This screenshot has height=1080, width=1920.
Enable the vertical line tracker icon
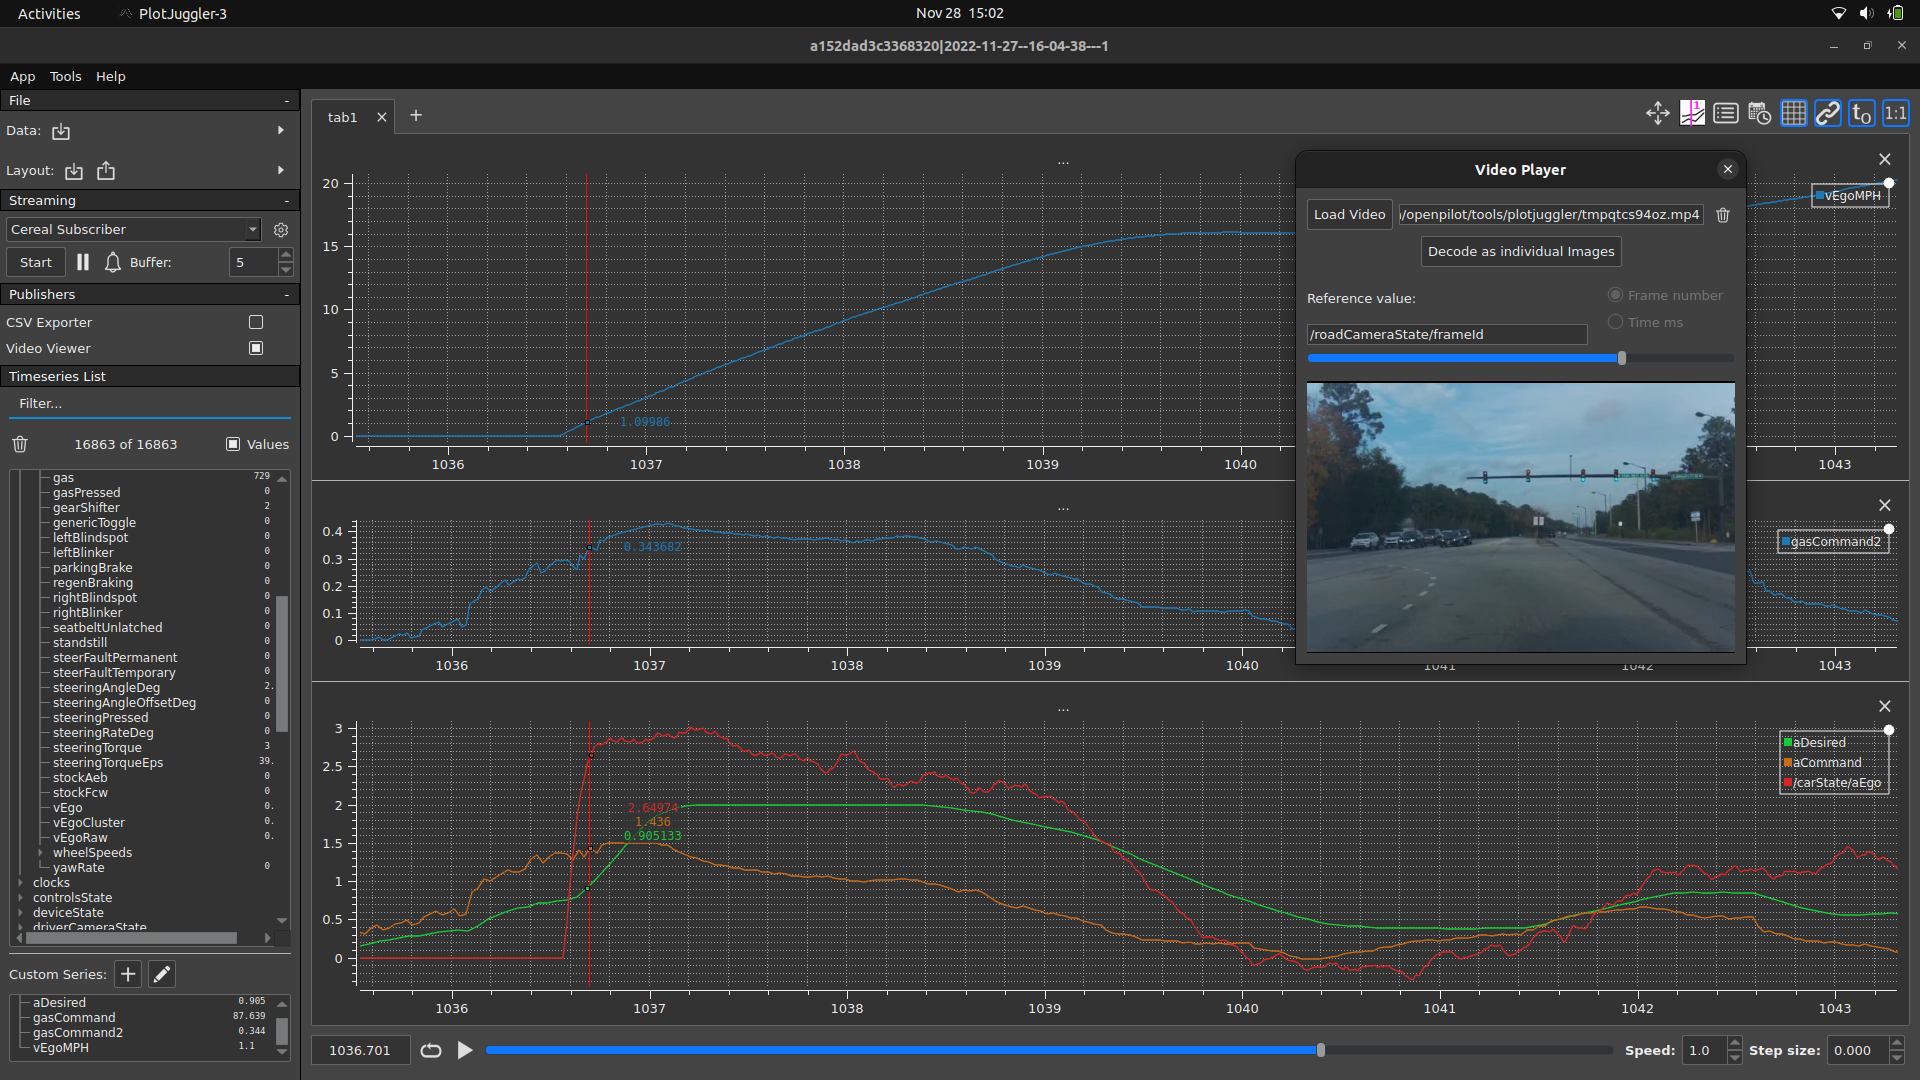click(x=1692, y=113)
